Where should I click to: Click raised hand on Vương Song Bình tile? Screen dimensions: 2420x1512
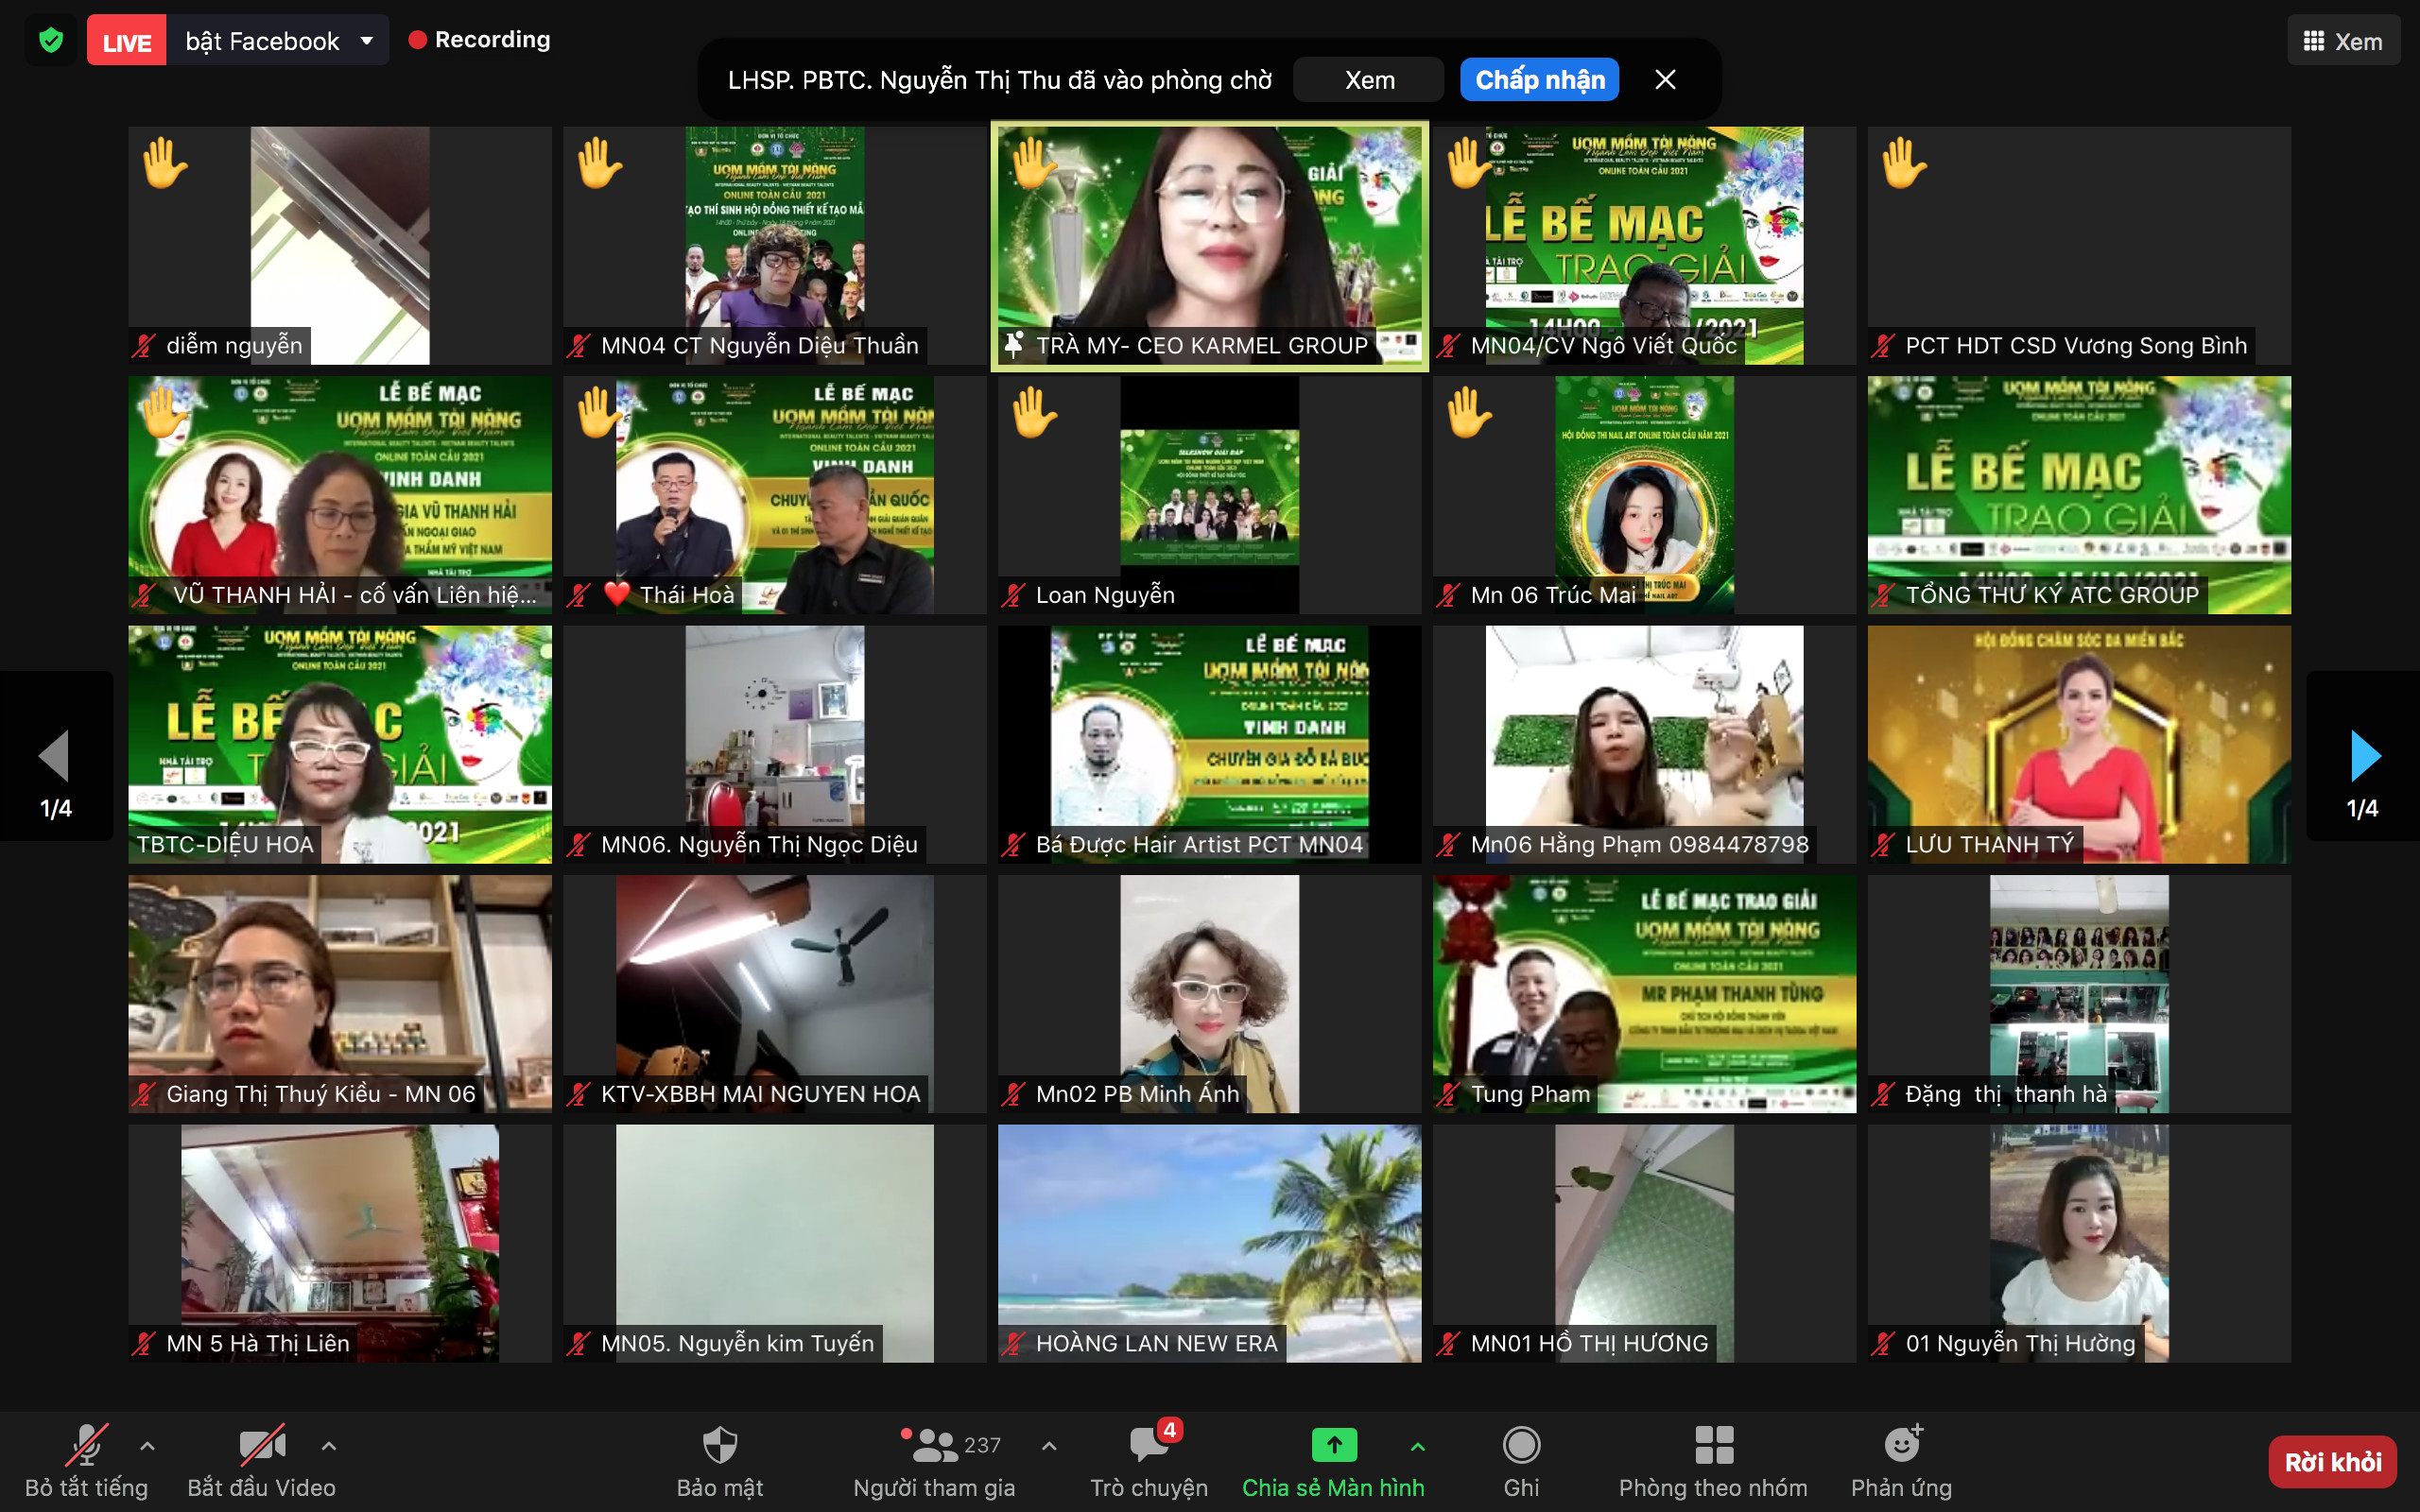(x=1905, y=163)
